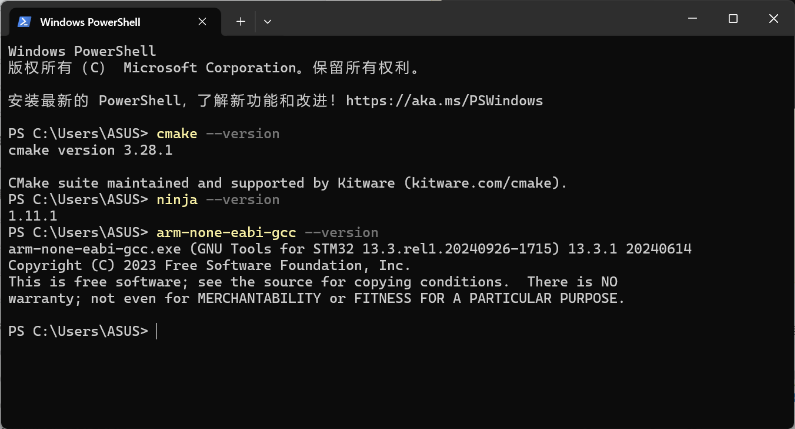Expand the new tab profile dropdown chevron

tap(267, 21)
